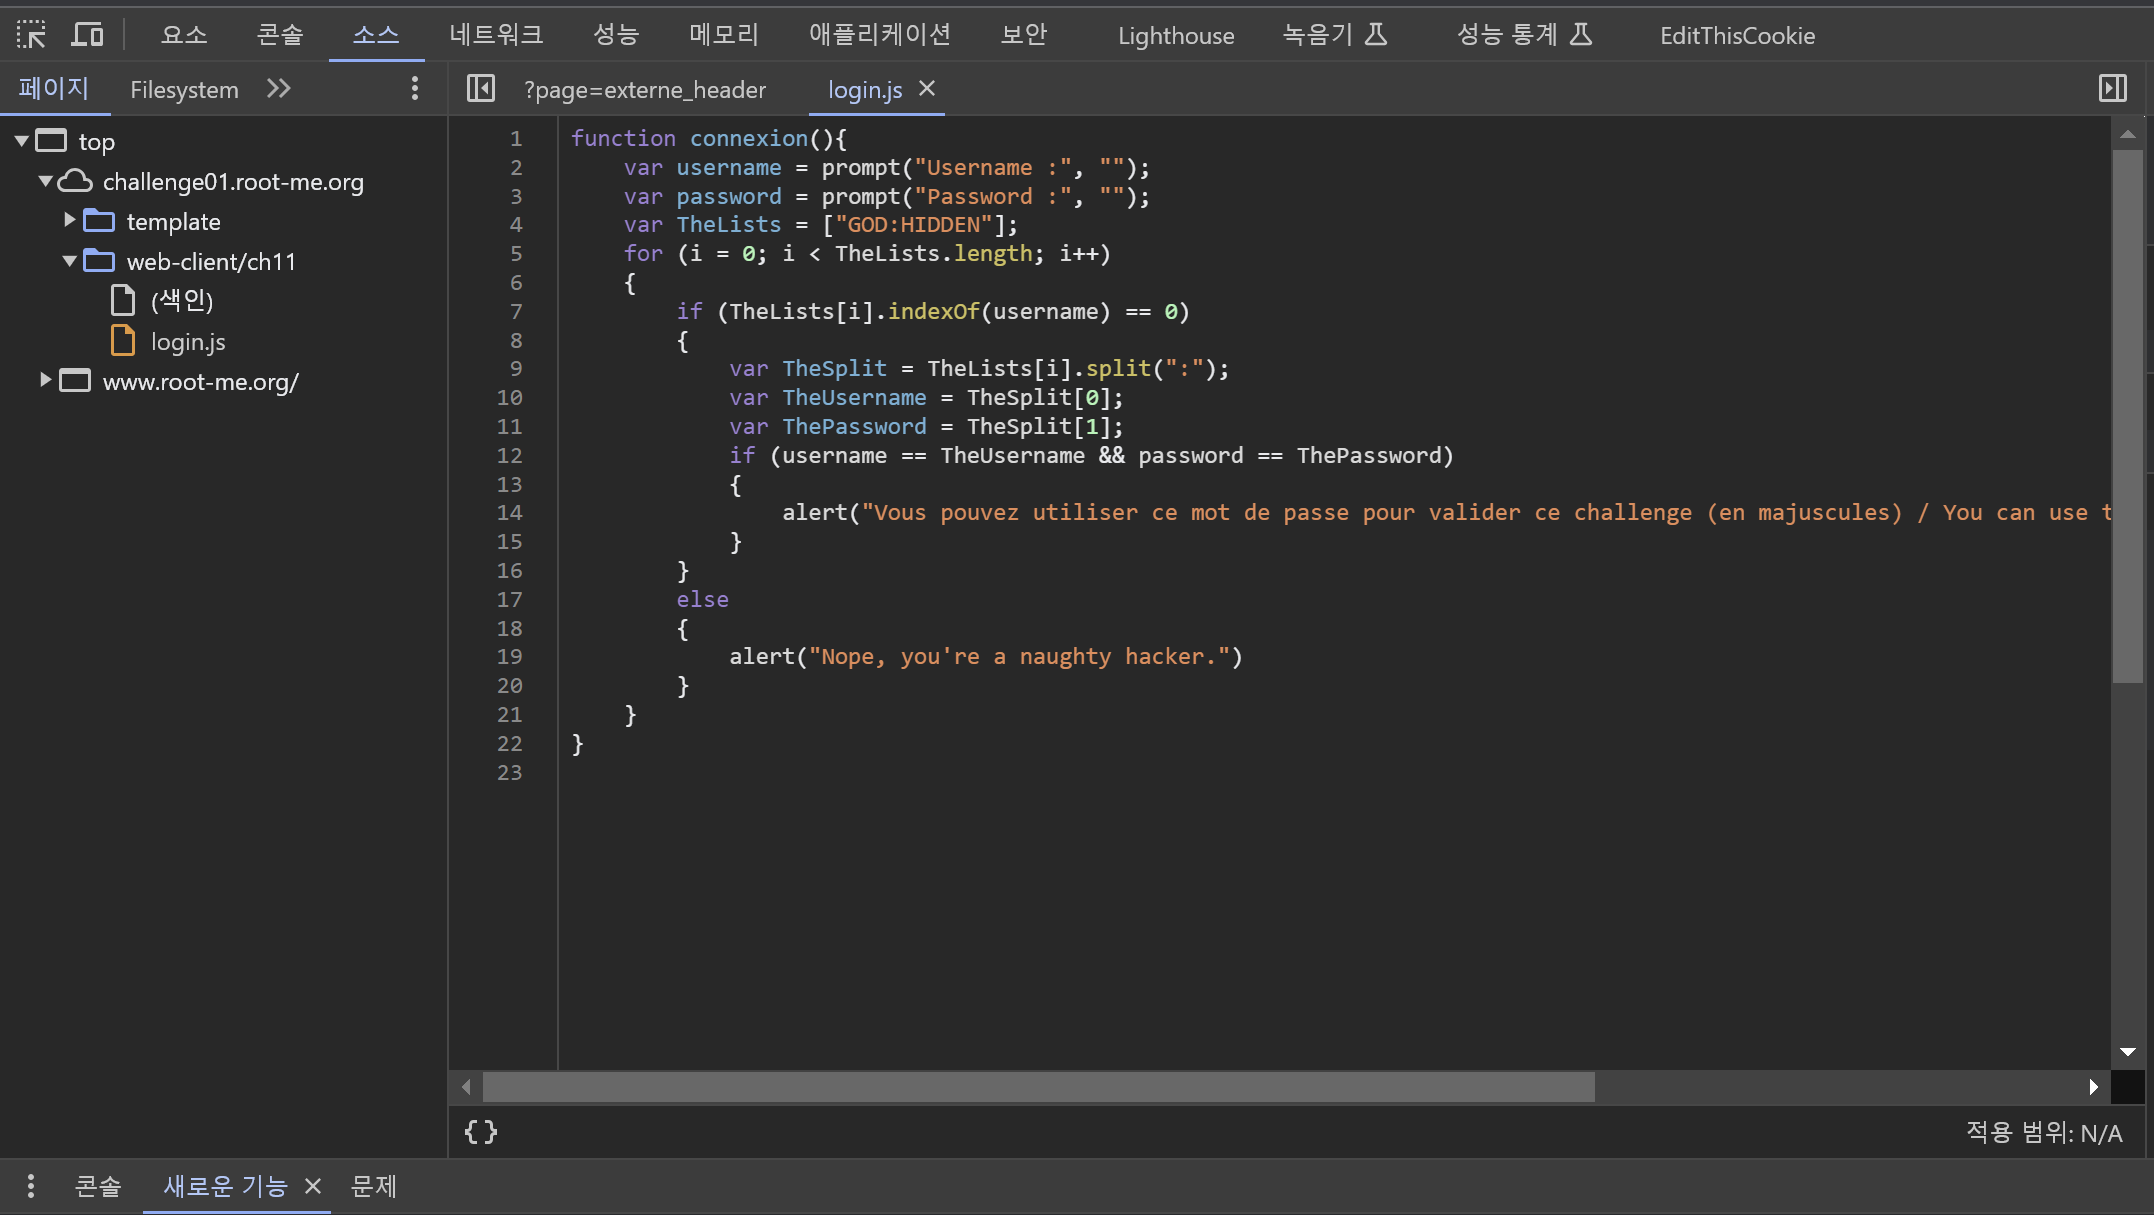
Task: Open the navigator three-dot menu
Action: click(415, 89)
